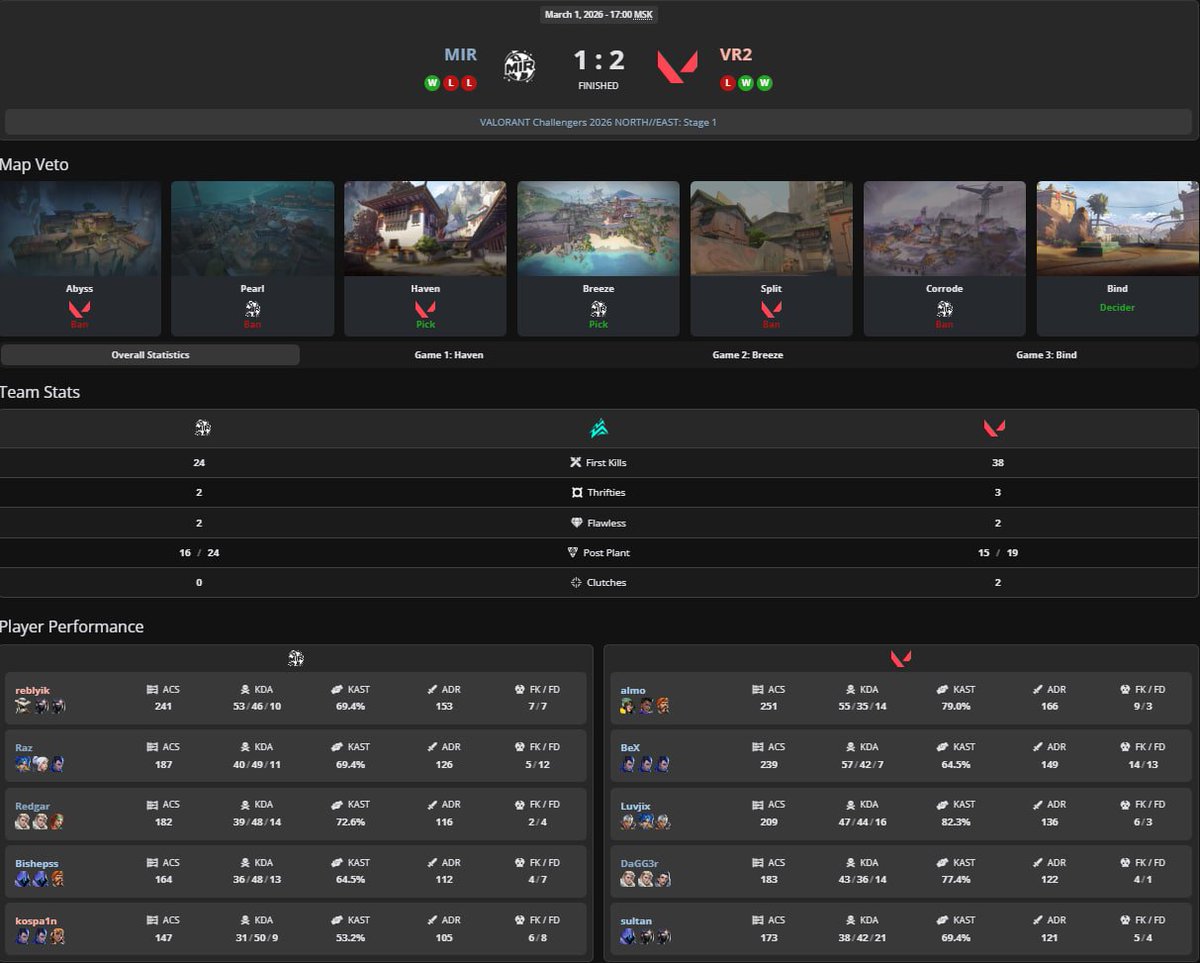
Task: Click the MIR logo under Corrode ban
Action: (x=944, y=308)
